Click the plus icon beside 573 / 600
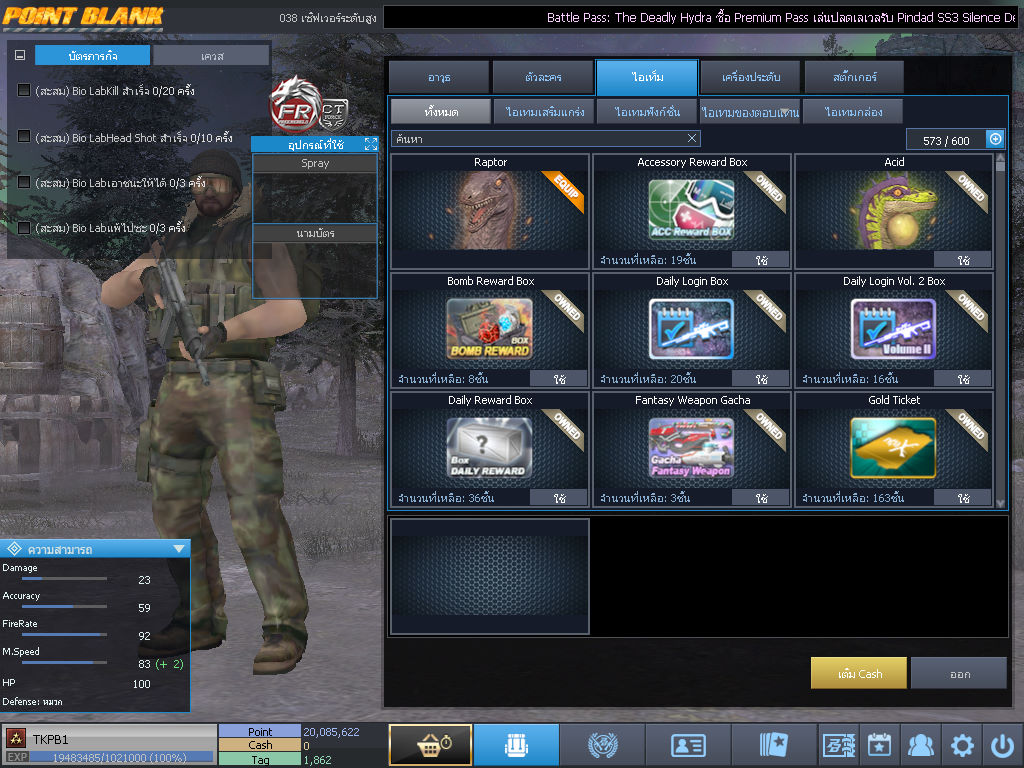The width and height of the screenshot is (1024, 768). point(995,139)
